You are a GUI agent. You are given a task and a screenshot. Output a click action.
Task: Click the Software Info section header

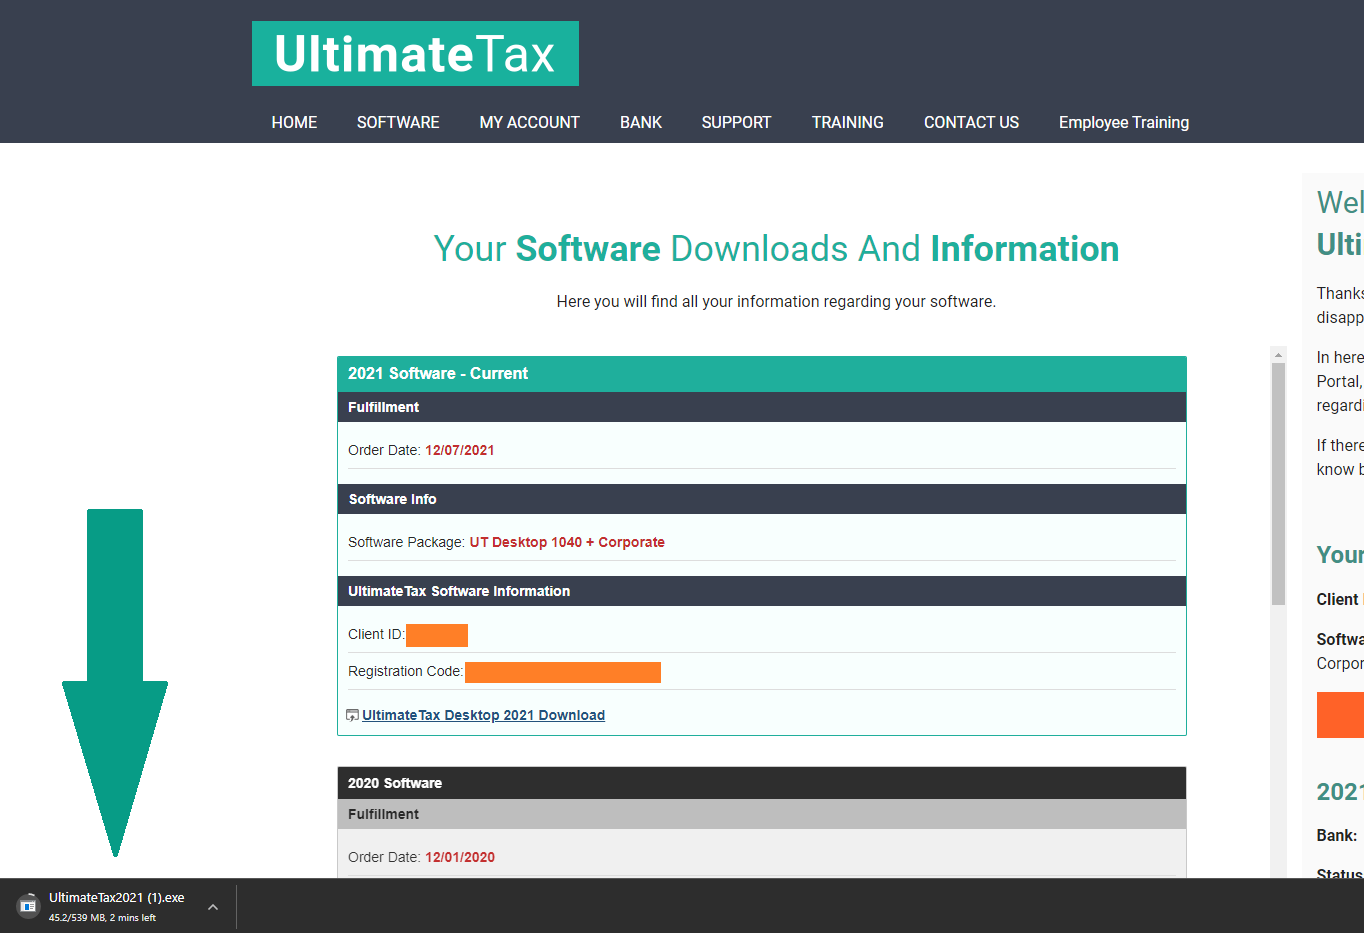[762, 499]
